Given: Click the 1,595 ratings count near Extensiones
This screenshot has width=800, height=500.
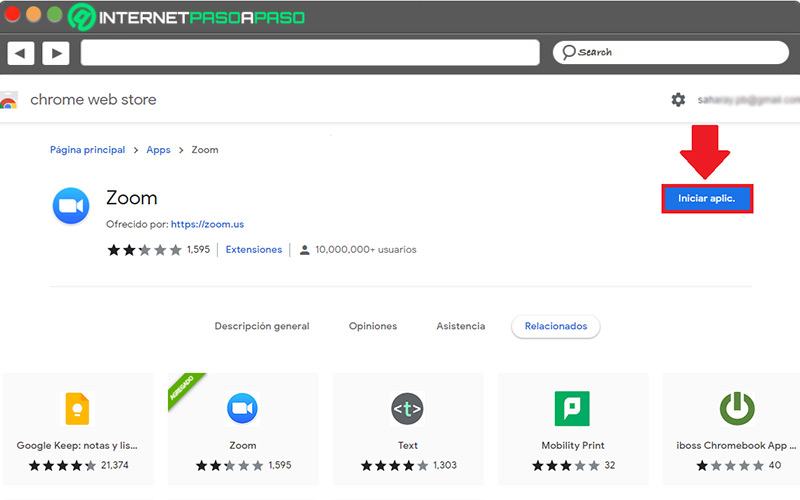Looking at the screenshot, I should pos(198,249).
